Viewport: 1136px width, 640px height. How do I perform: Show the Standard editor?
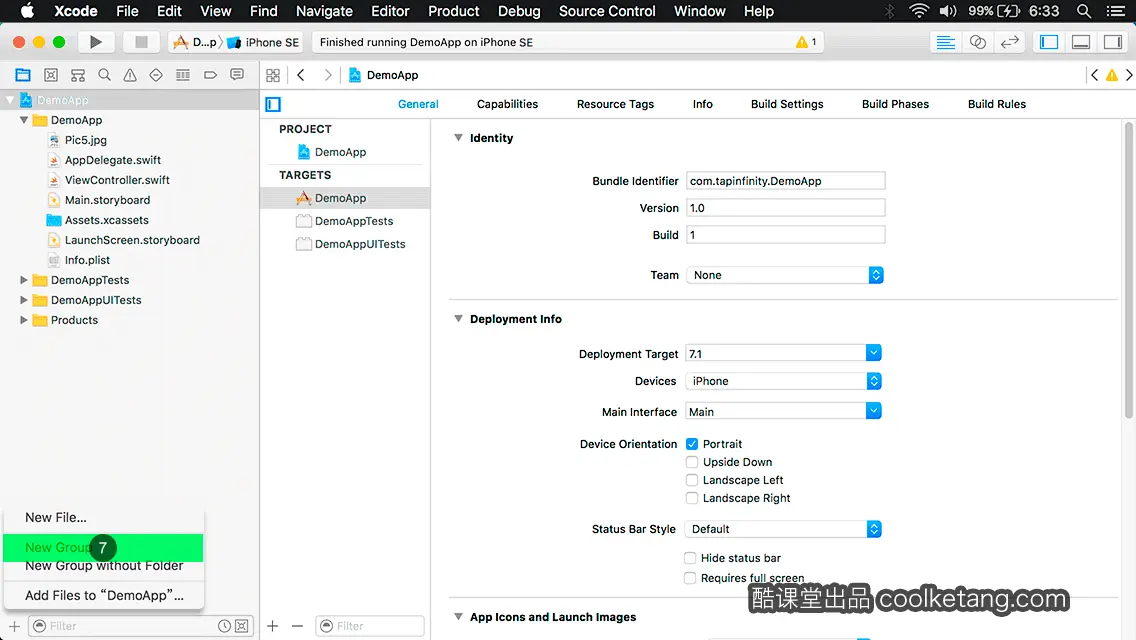click(x=945, y=42)
